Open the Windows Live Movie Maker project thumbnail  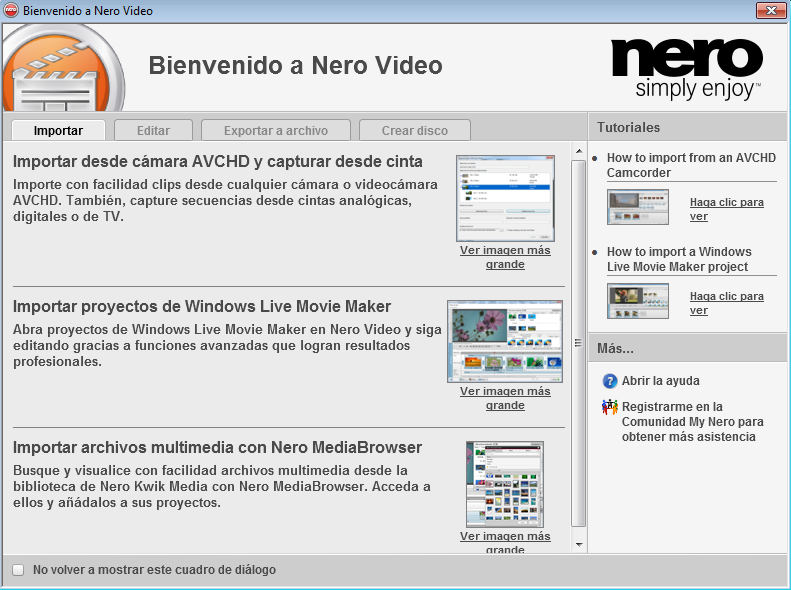pyautogui.click(x=505, y=341)
